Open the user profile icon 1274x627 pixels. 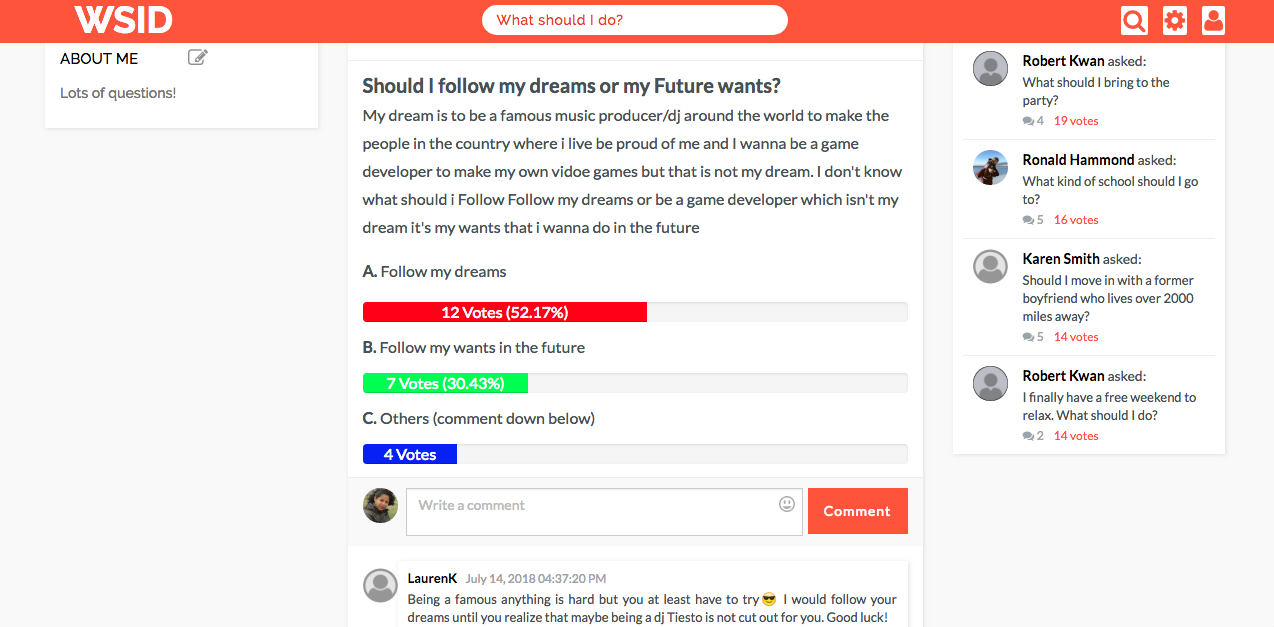[1213, 20]
